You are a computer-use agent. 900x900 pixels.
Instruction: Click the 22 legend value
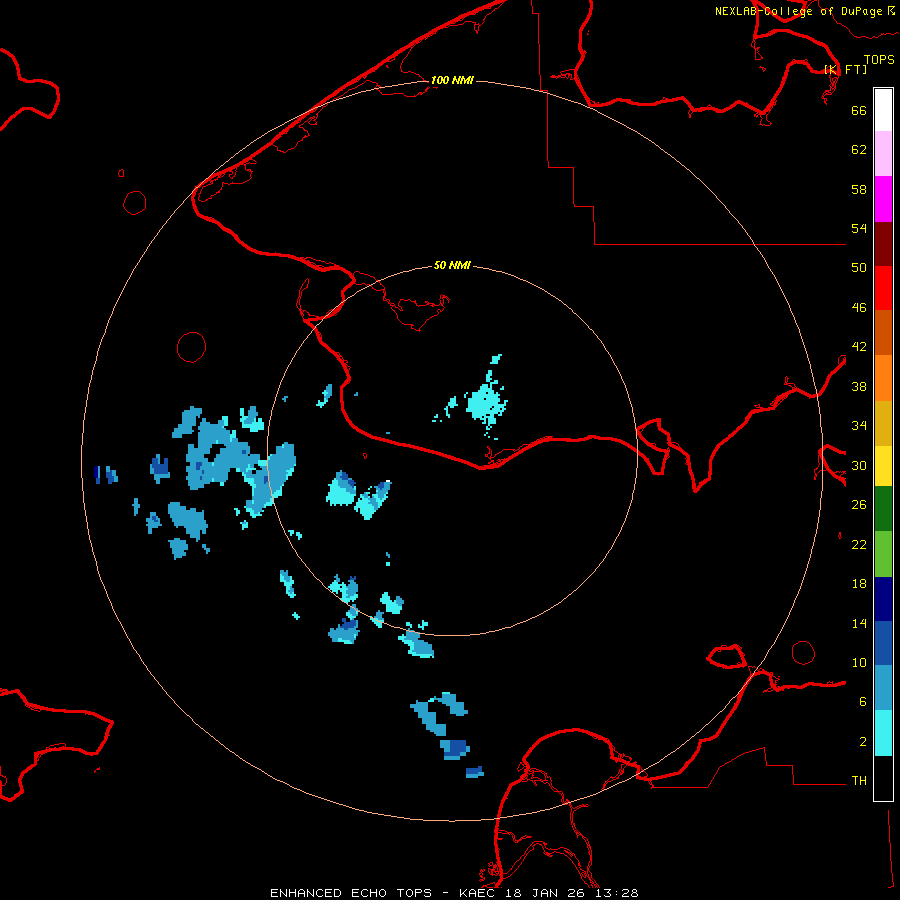tap(859, 545)
